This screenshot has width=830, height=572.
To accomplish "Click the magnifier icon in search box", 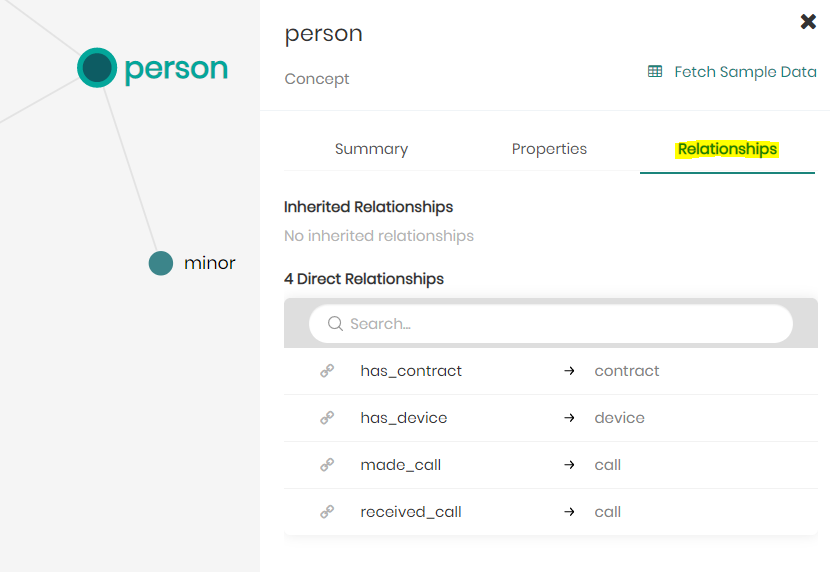I will [x=335, y=324].
